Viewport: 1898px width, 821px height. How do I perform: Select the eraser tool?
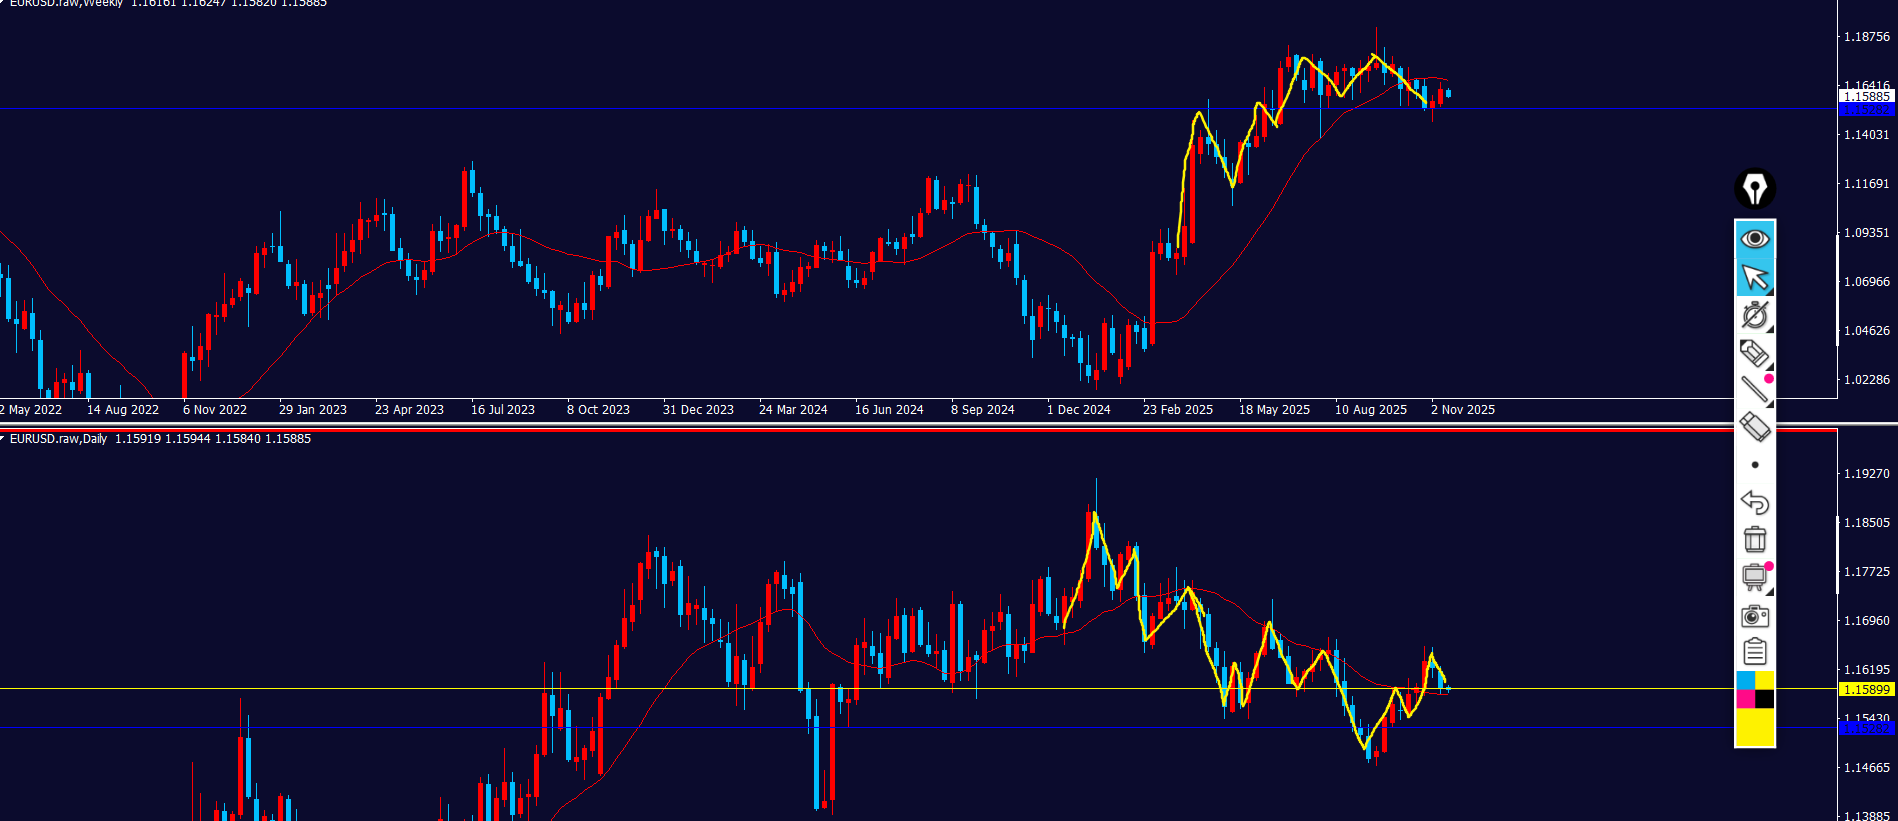coord(1754,427)
